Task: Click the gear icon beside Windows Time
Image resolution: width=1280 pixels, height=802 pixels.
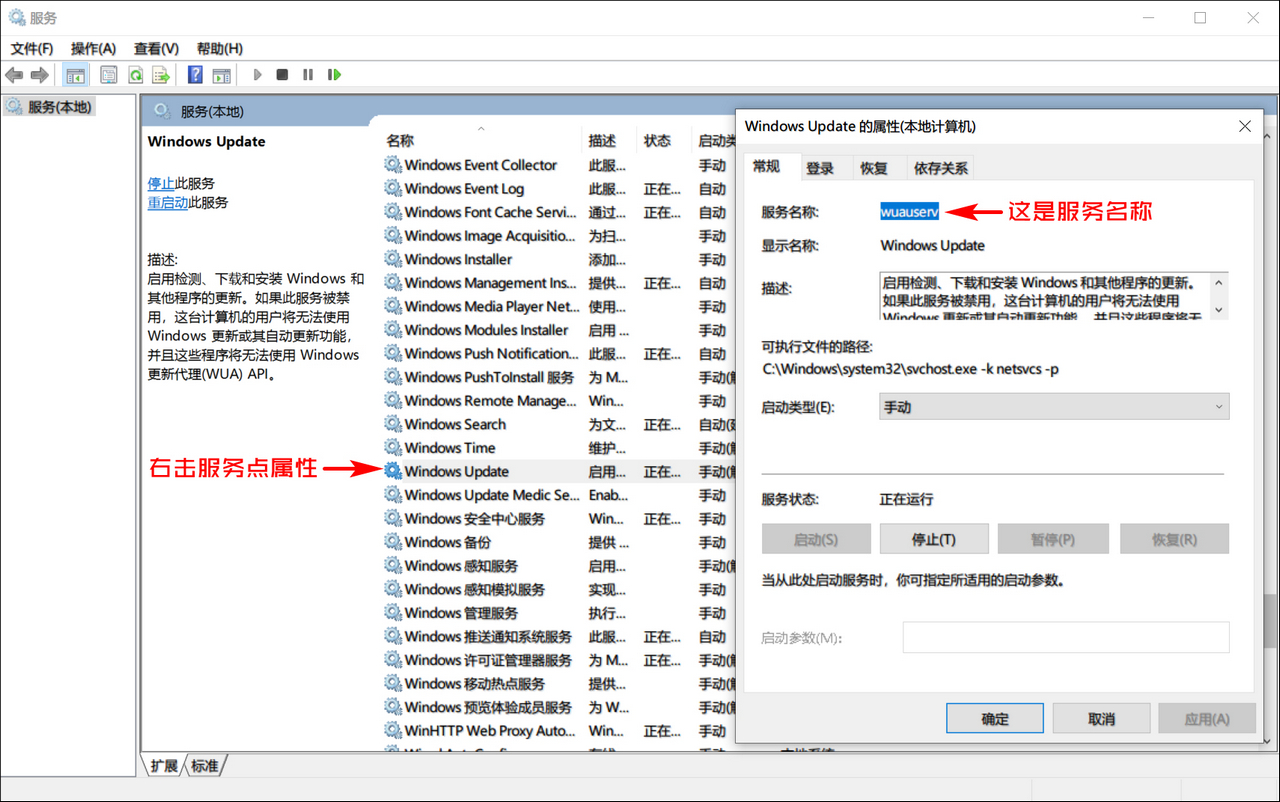Action: click(x=393, y=448)
